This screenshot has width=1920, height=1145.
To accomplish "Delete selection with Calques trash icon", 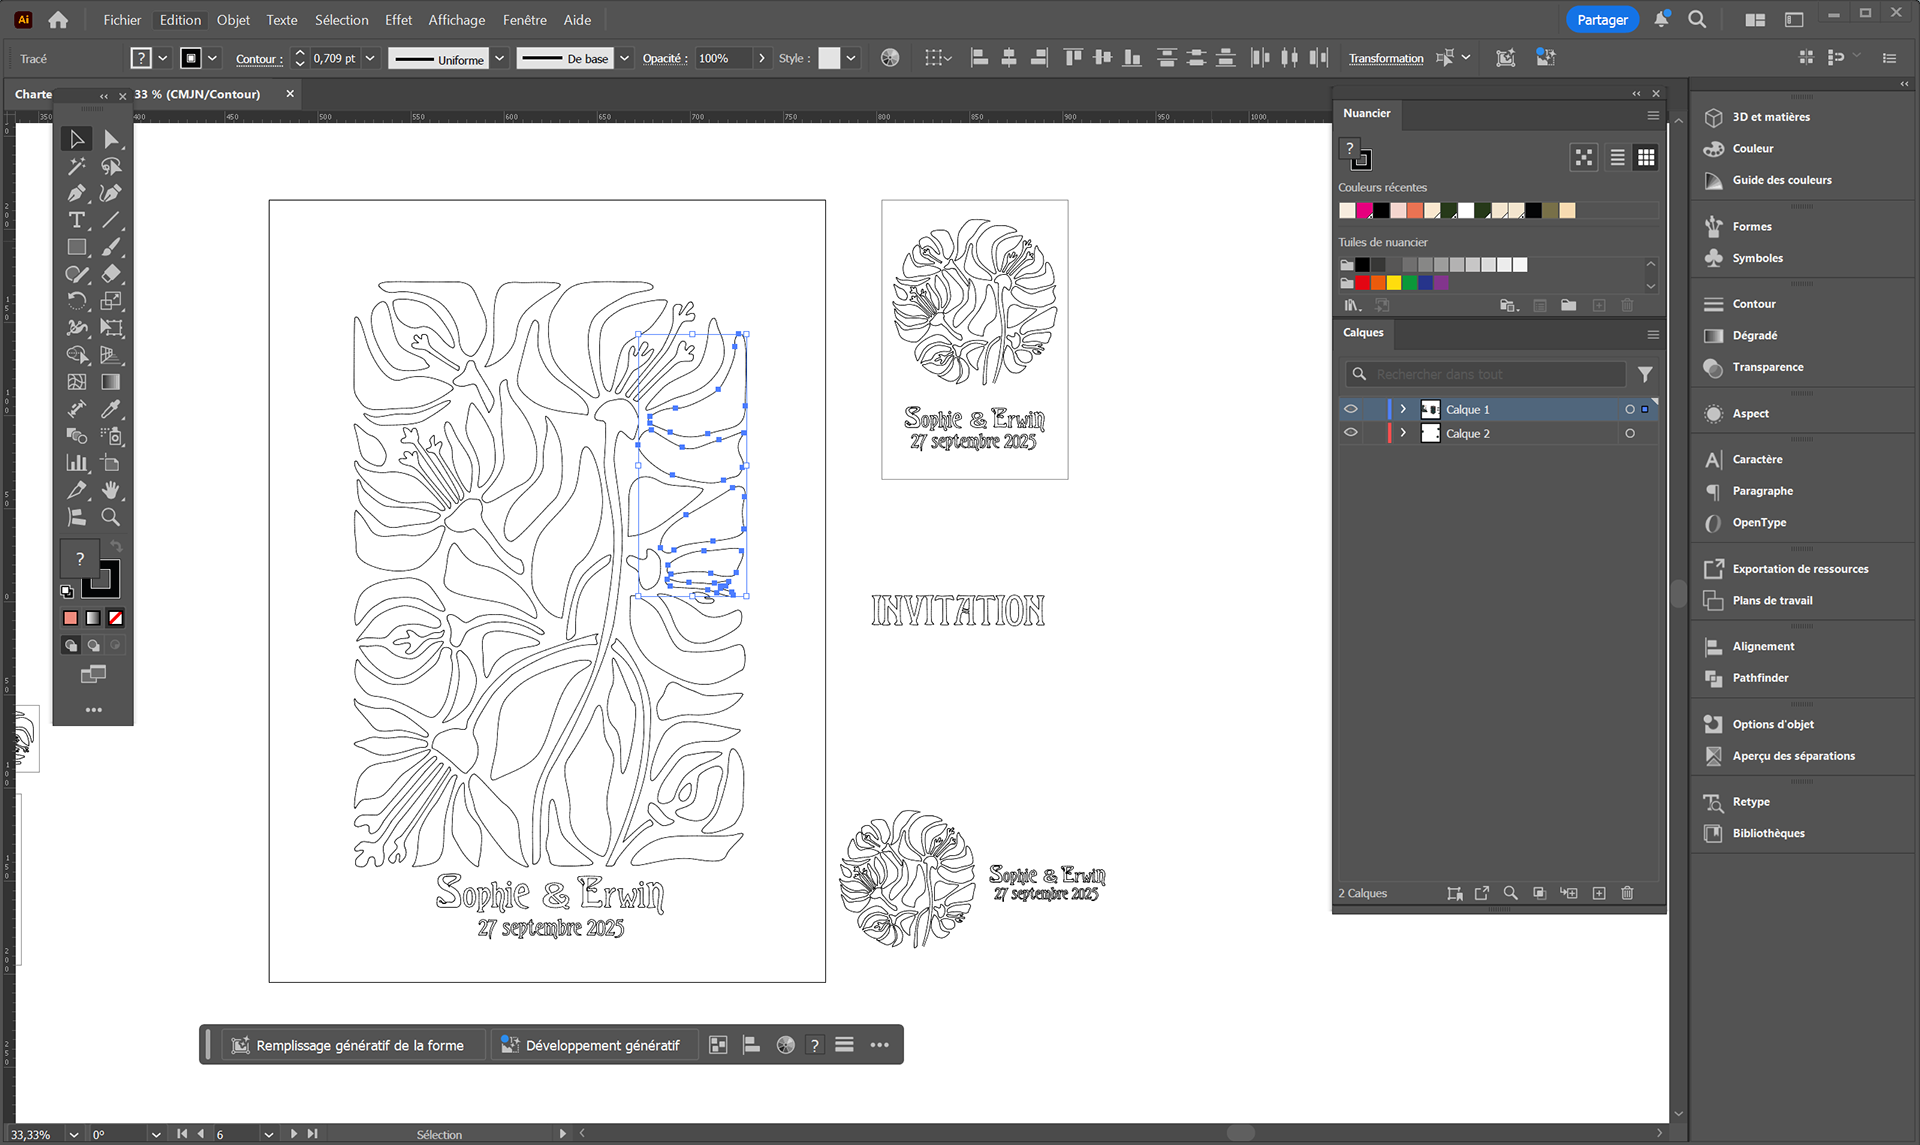I will [1627, 893].
